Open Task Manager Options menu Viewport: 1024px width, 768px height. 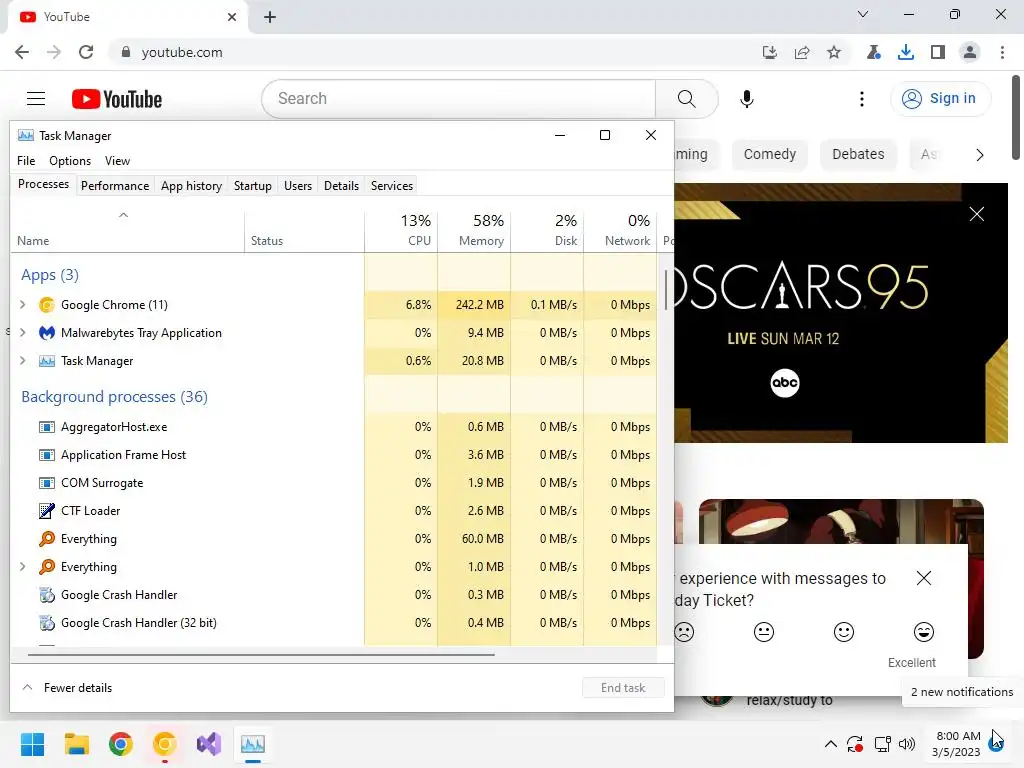click(x=70, y=161)
